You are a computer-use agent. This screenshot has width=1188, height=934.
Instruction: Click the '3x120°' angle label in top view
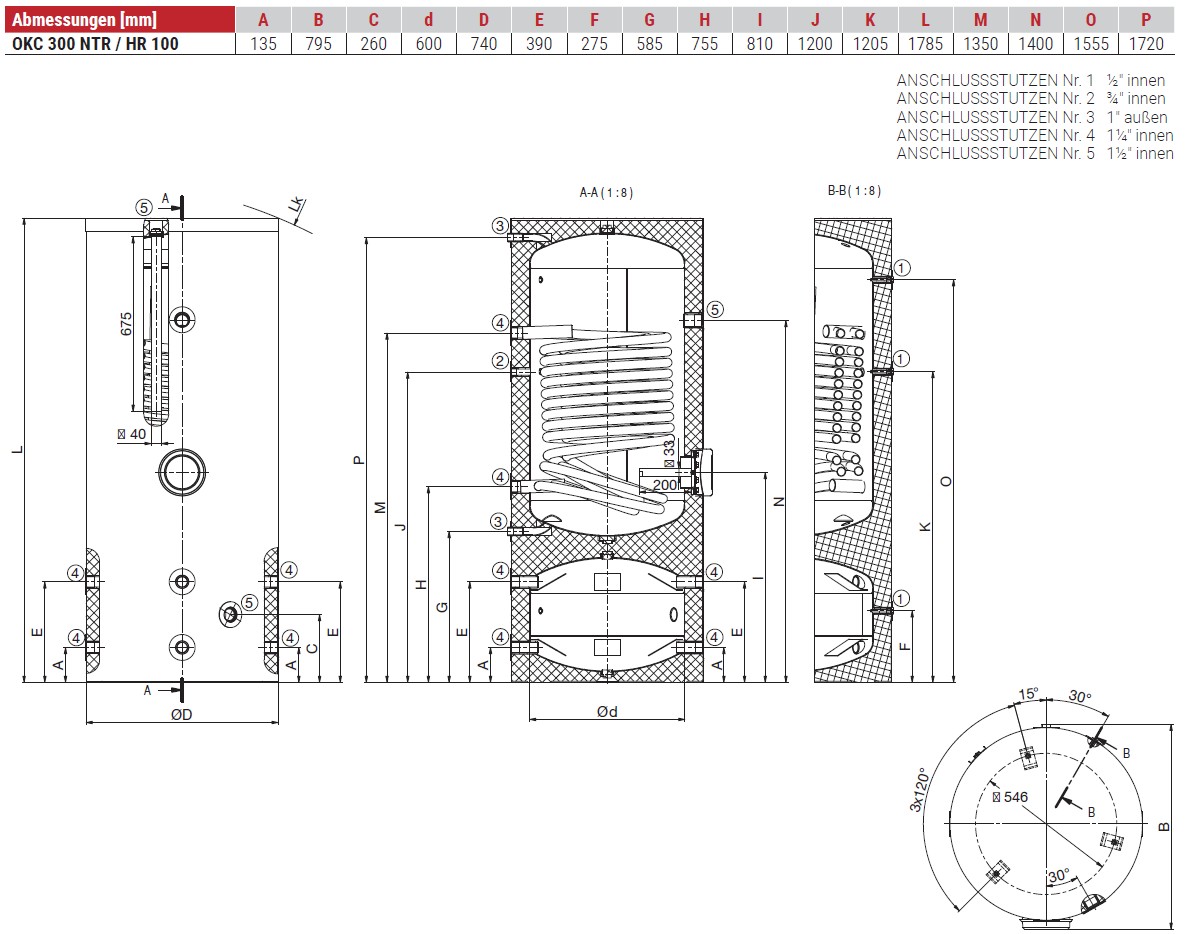point(919,790)
